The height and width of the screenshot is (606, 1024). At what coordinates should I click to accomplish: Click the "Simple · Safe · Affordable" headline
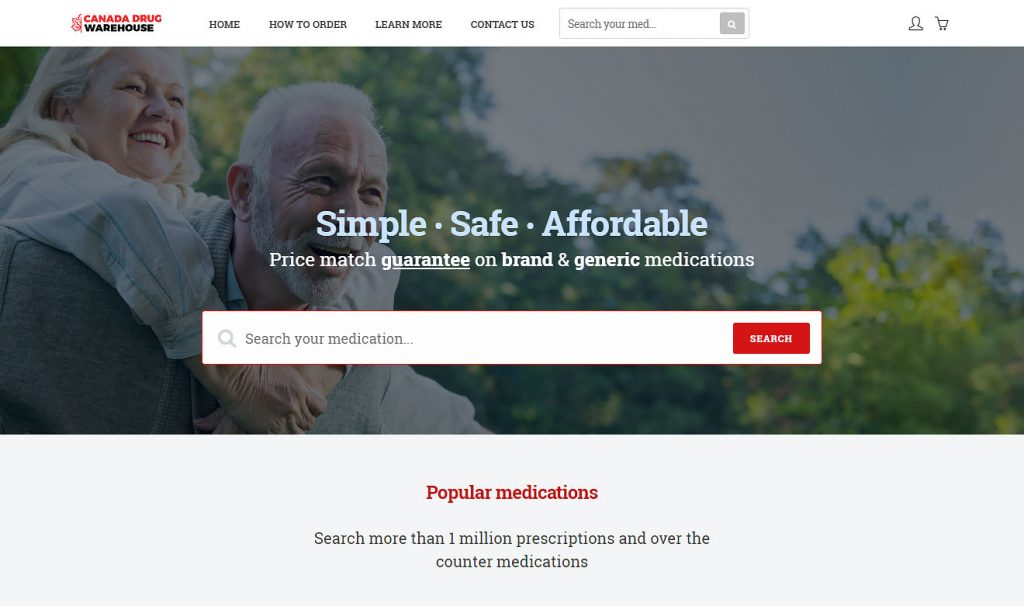pyautogui.click(x=511, y=223)
